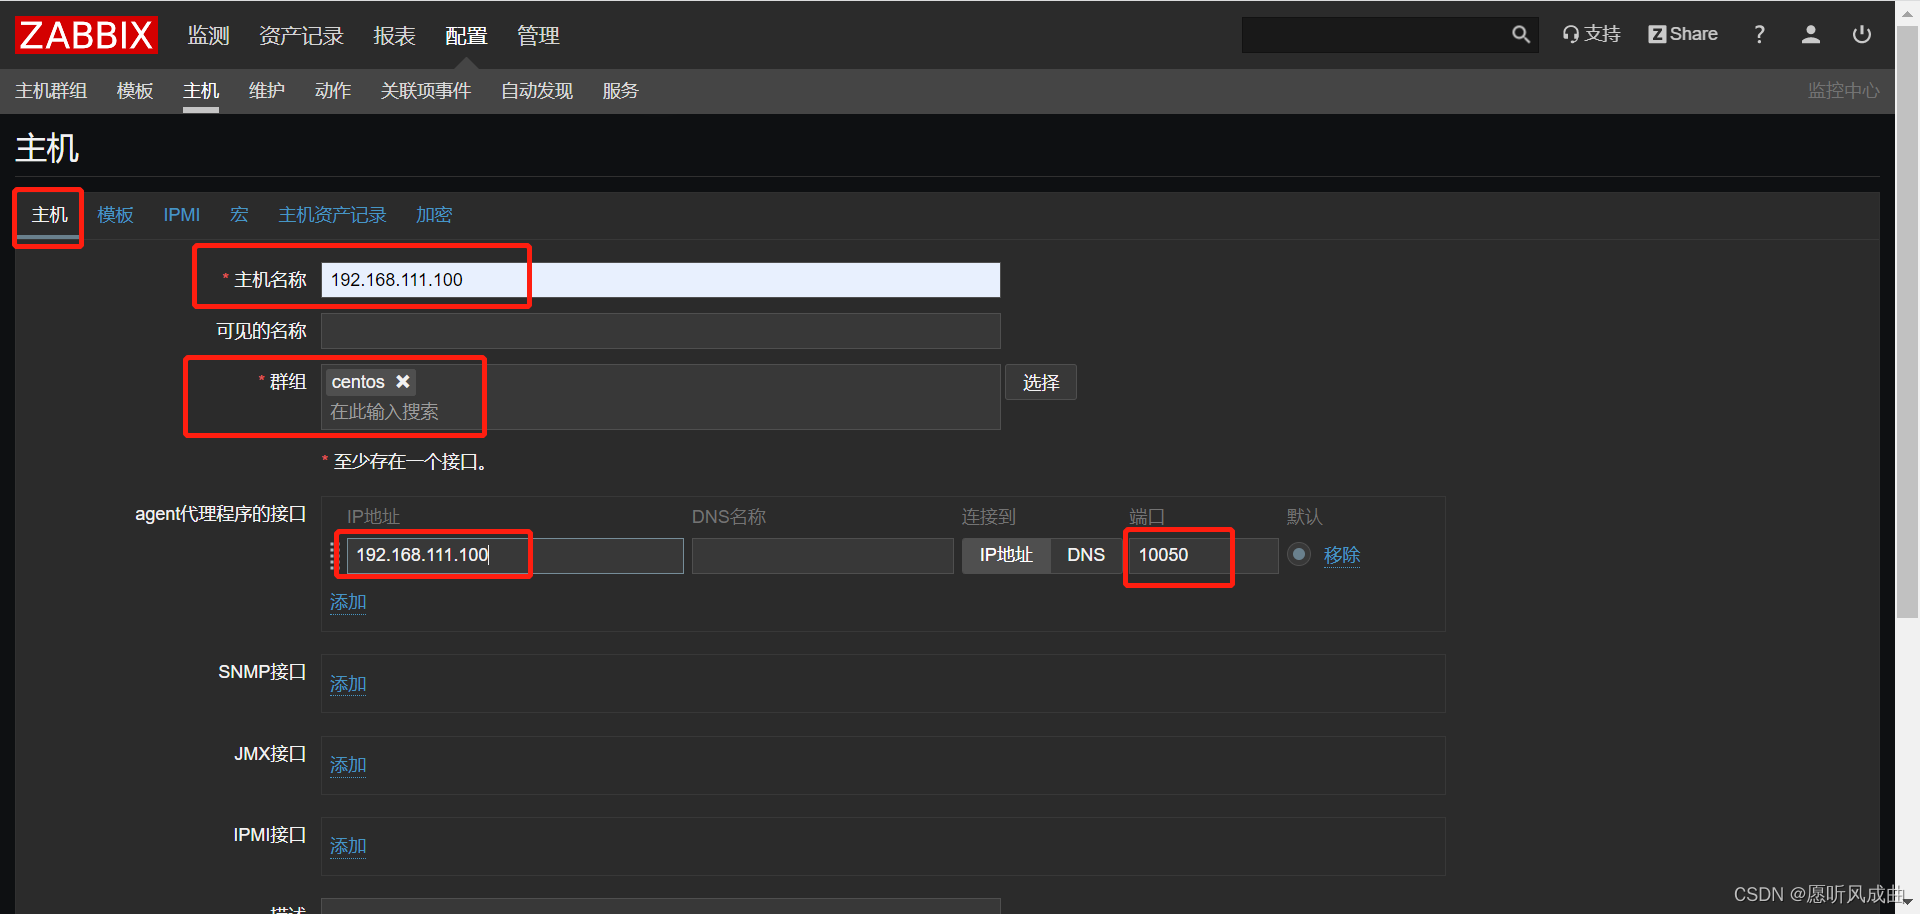Switch to the 主机资产记录 tab
The height and width of the screenshot is (914, 1920).
click(x=332, y=215)
